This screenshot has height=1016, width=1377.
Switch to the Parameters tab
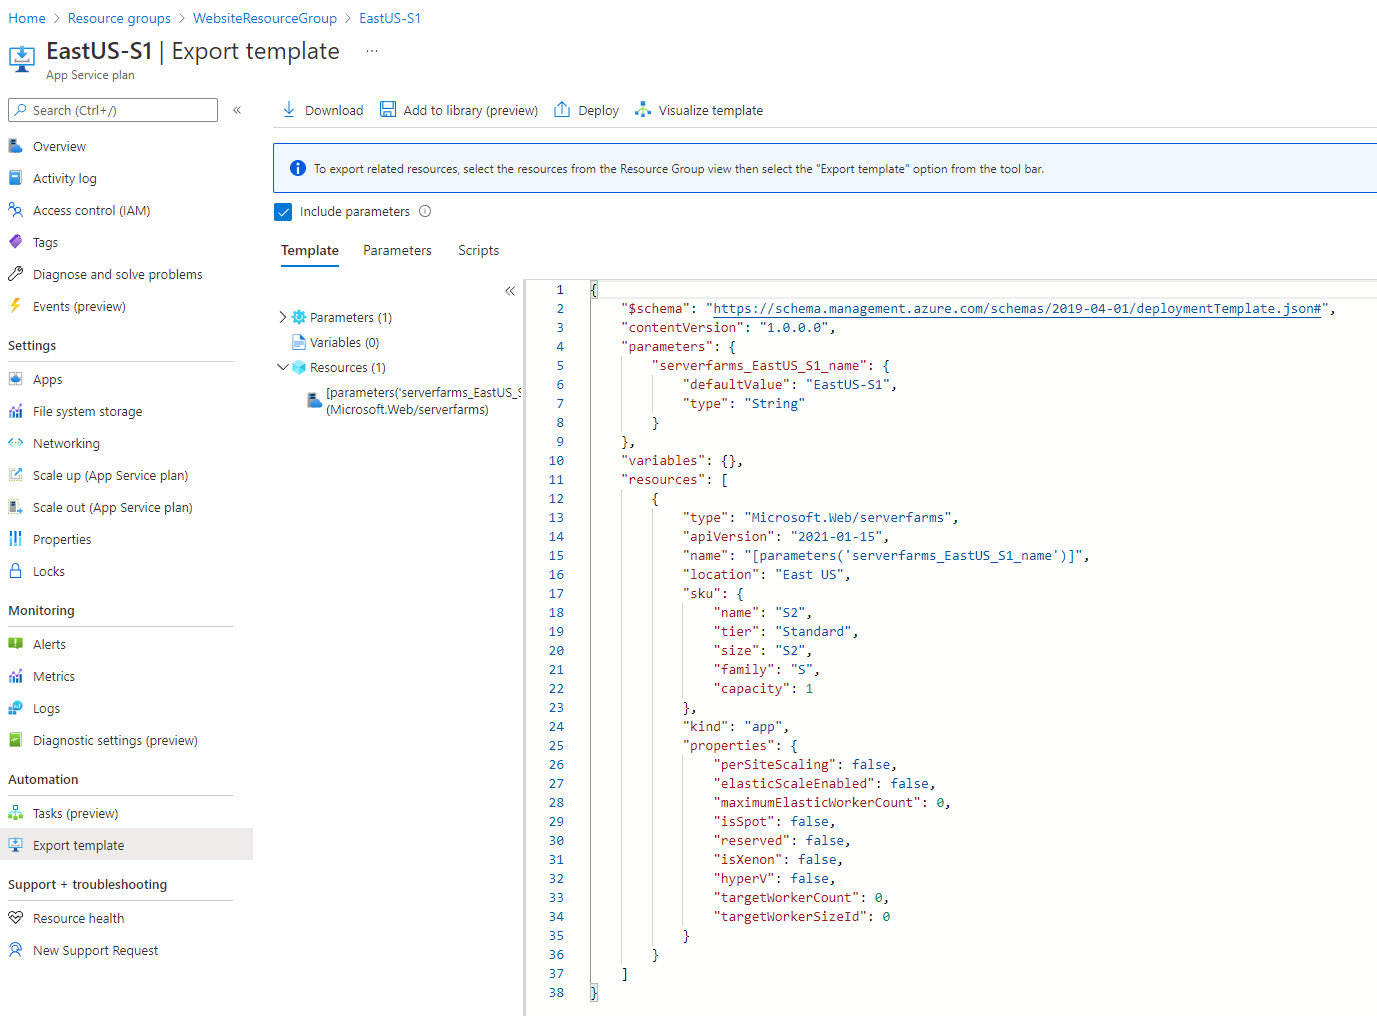click(397, 250)
